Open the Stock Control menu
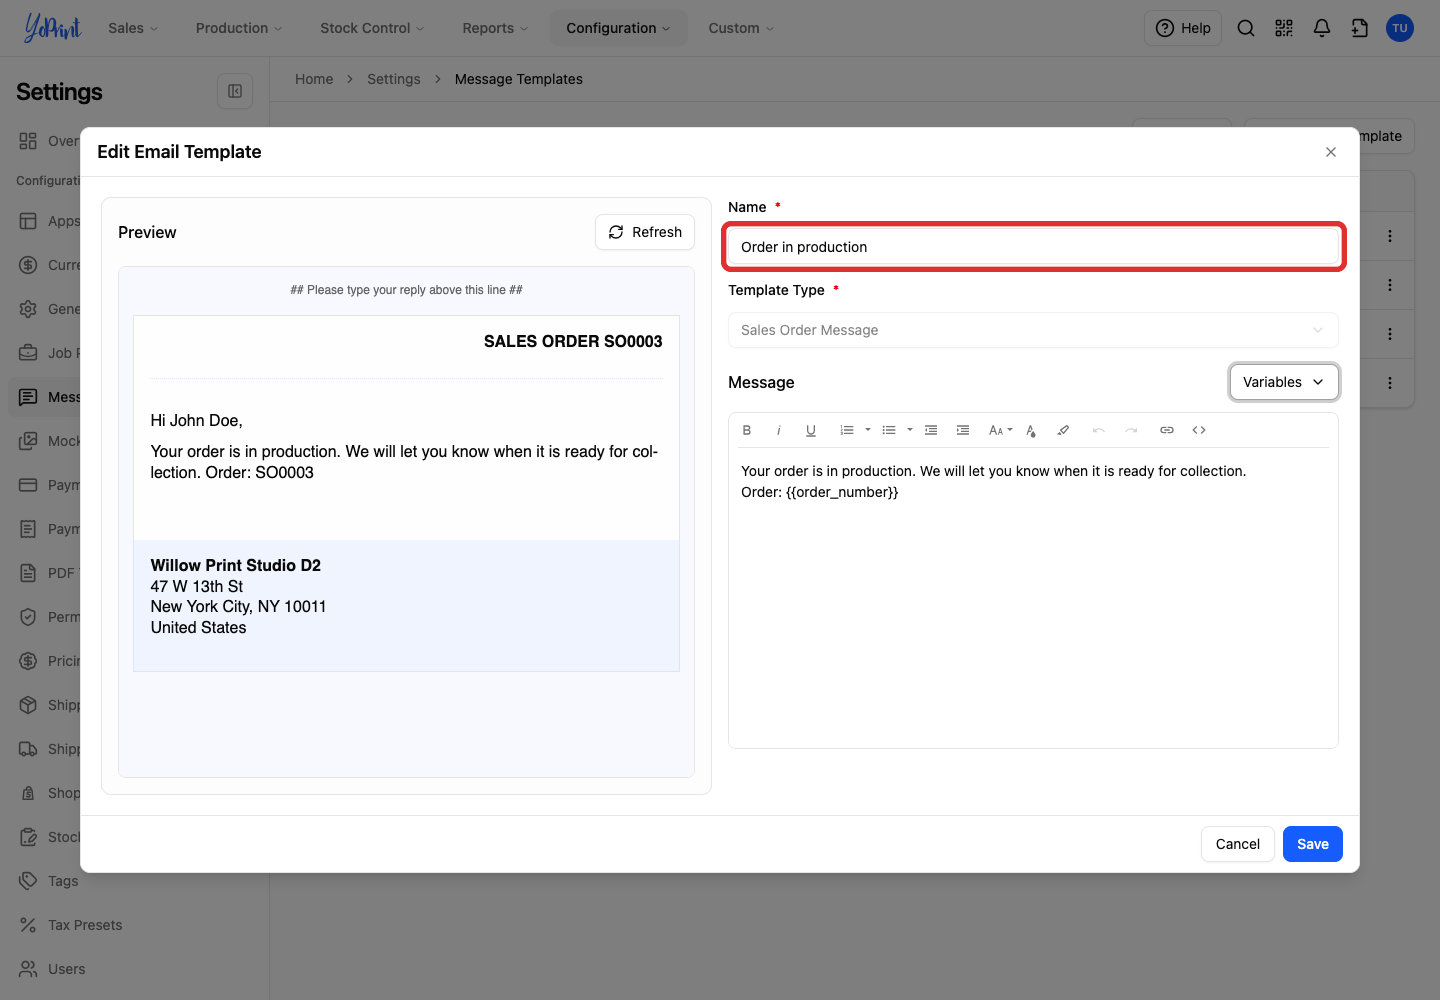This screenshot has width=1440, height=1000. (x=372, y=28)
